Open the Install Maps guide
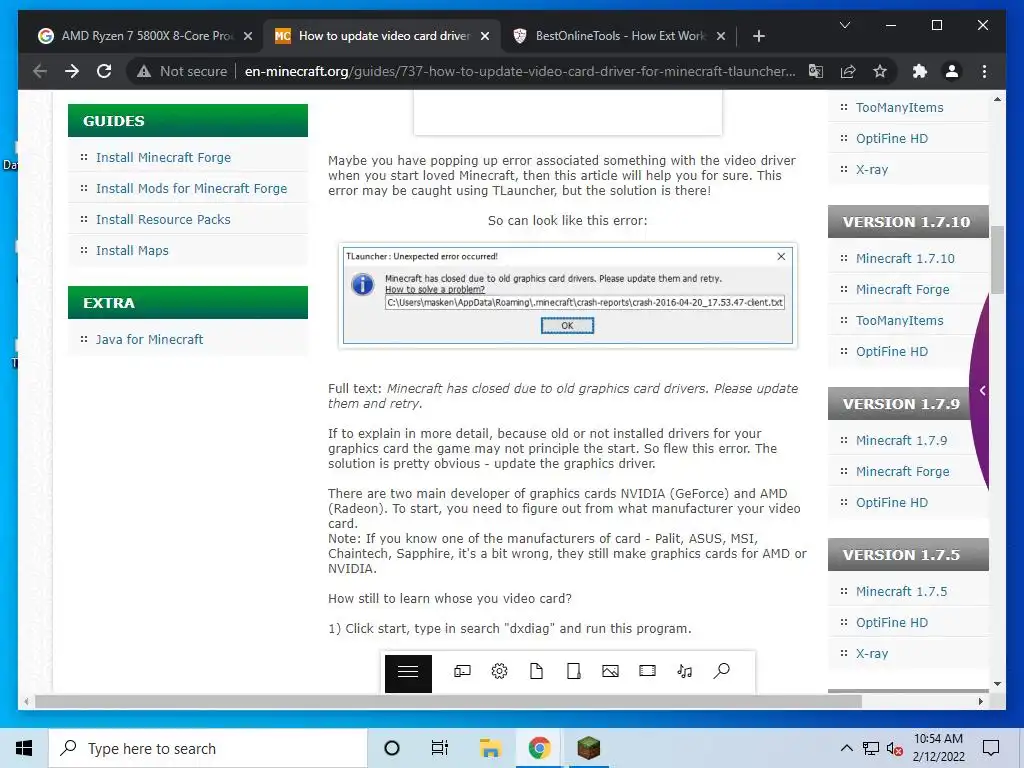Screen dimensions: 1024x768 (132, 251)
